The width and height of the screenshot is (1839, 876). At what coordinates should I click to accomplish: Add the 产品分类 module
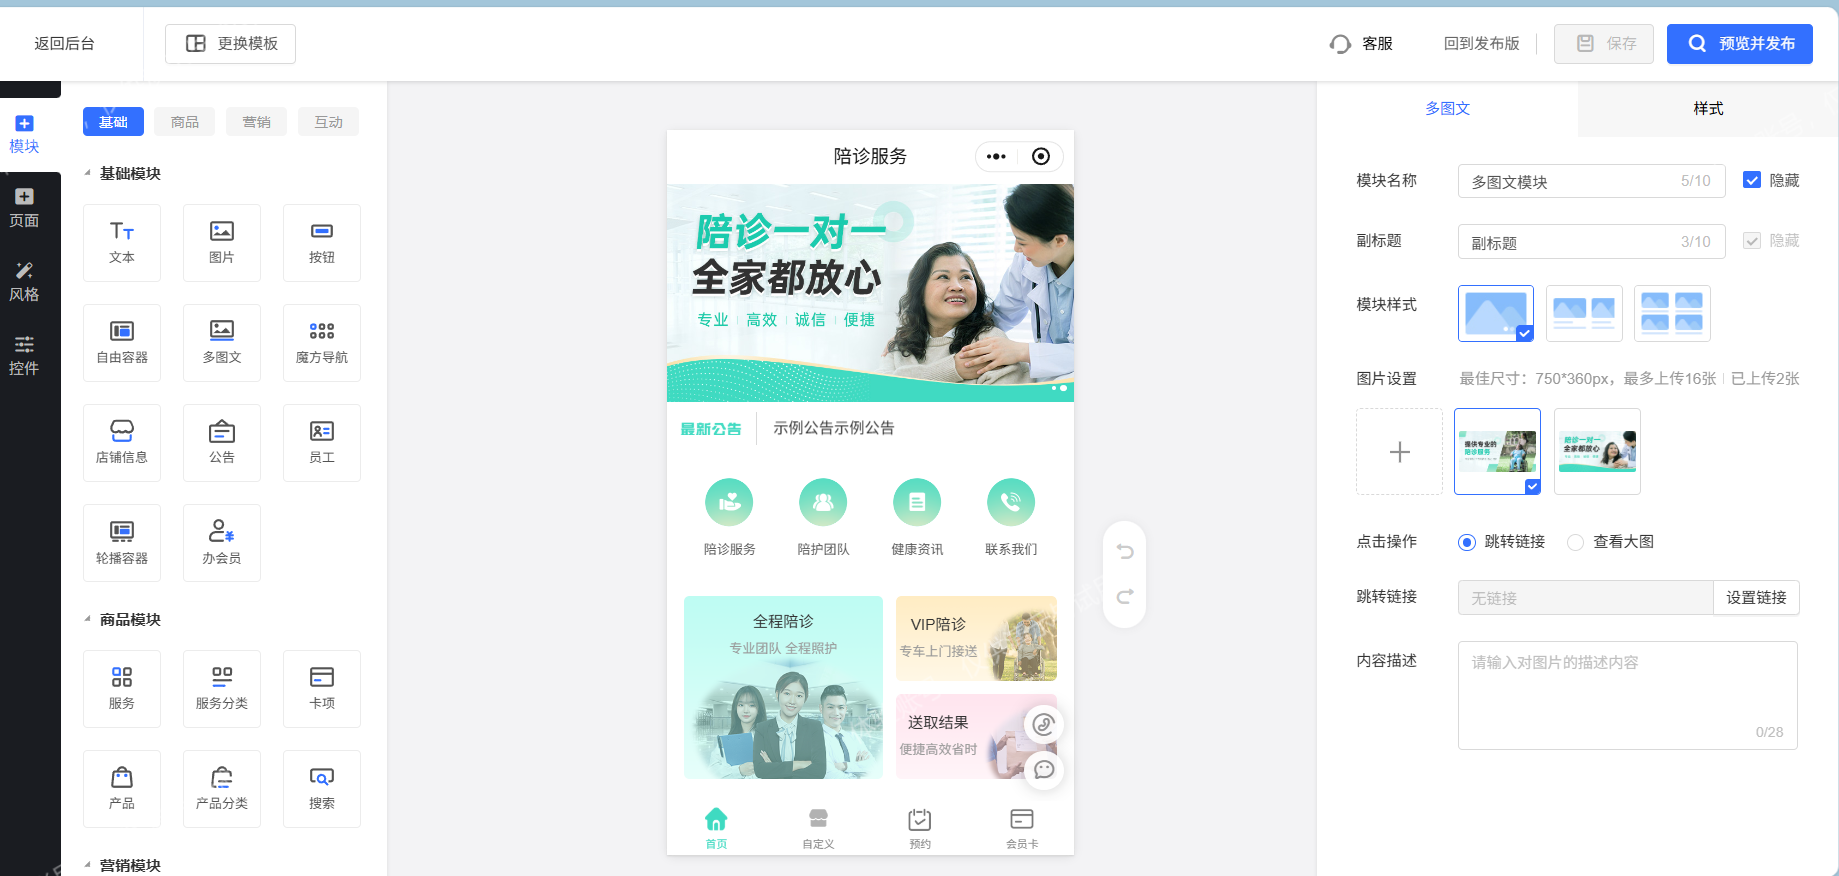coord(222,789)
